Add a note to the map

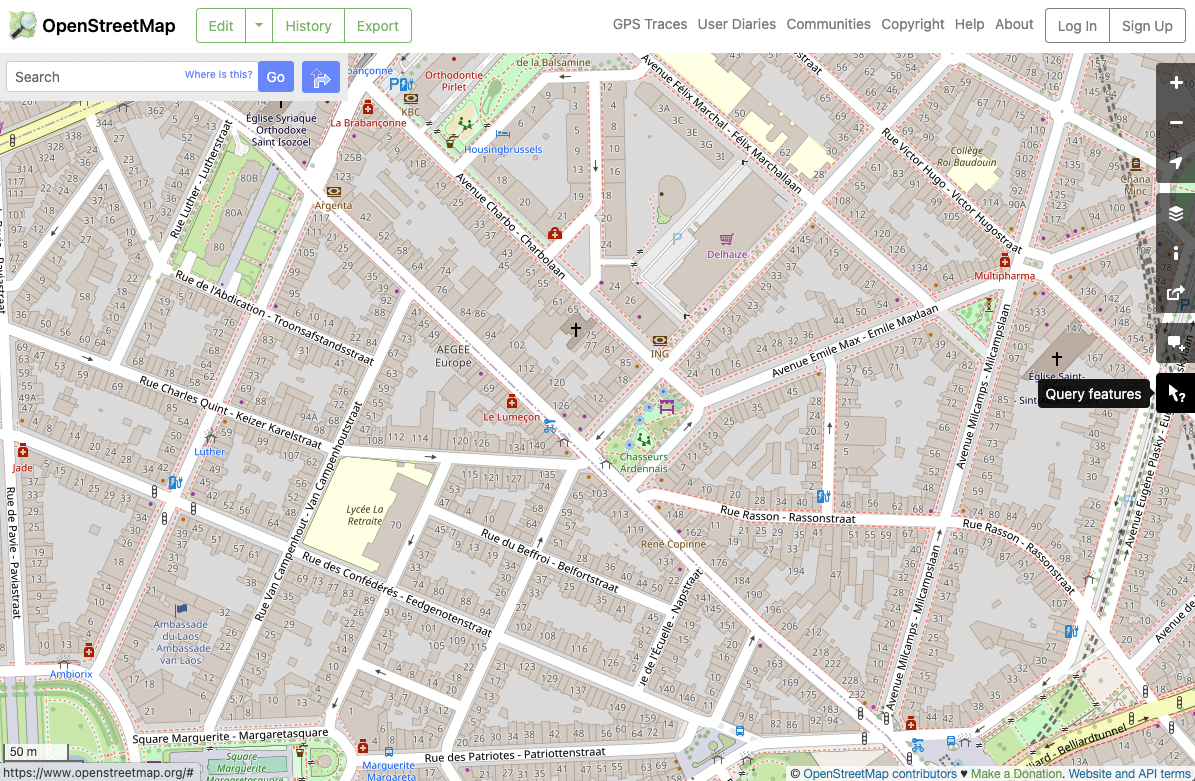[x=1176, y=343]
